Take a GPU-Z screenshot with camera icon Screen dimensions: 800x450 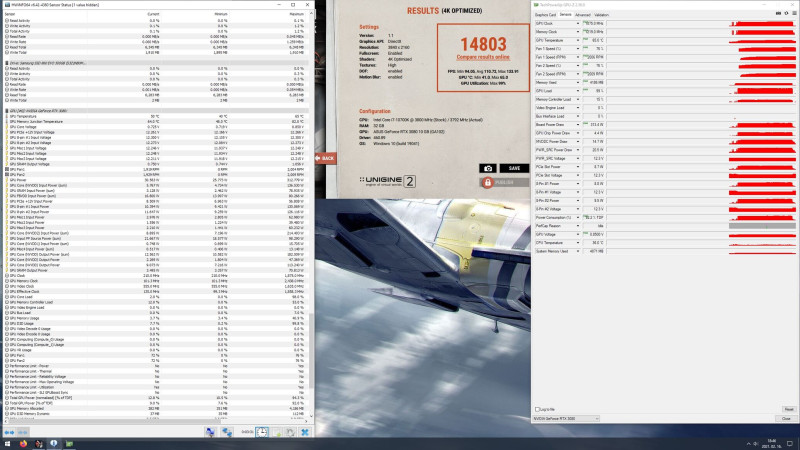pyautogui.click(x=778, y=14)
